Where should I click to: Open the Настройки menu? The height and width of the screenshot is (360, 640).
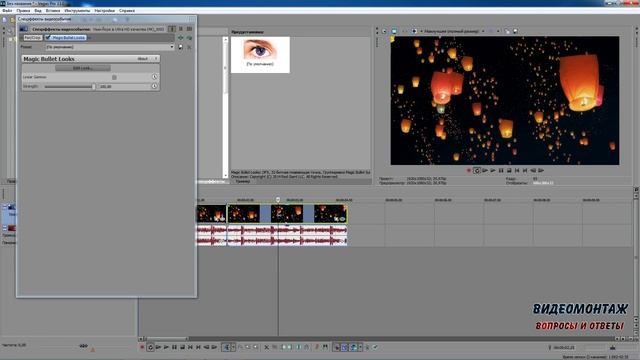click(104, 11)
